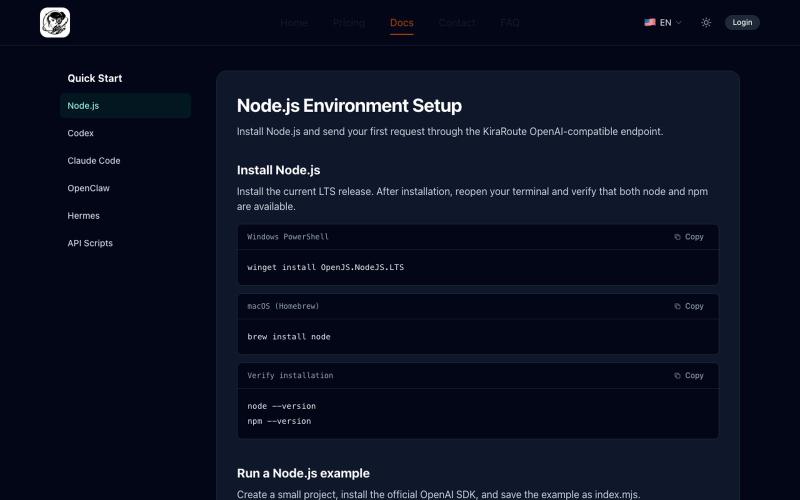Click the Run a Node.js example heading
Screen dimensions: 800x500
tap(303, 473)
